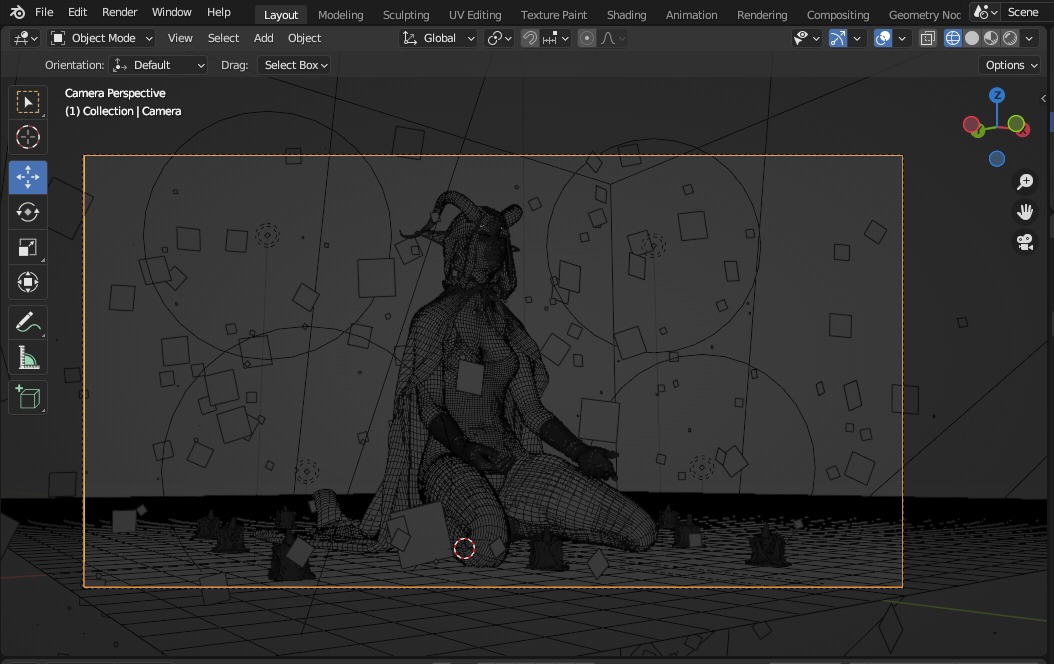
Task: Select the Annotate pencil tool
Action: 28,323
